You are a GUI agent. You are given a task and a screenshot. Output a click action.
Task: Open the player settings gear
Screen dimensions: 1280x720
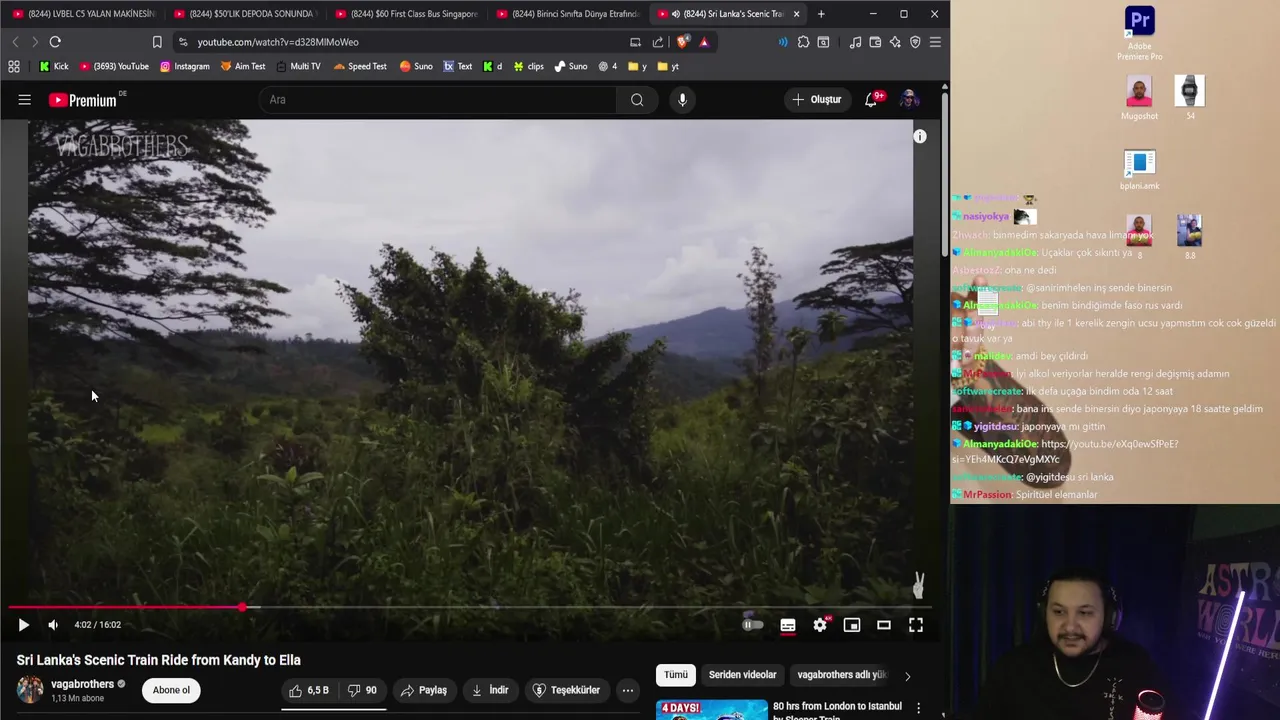pos(820,625)
